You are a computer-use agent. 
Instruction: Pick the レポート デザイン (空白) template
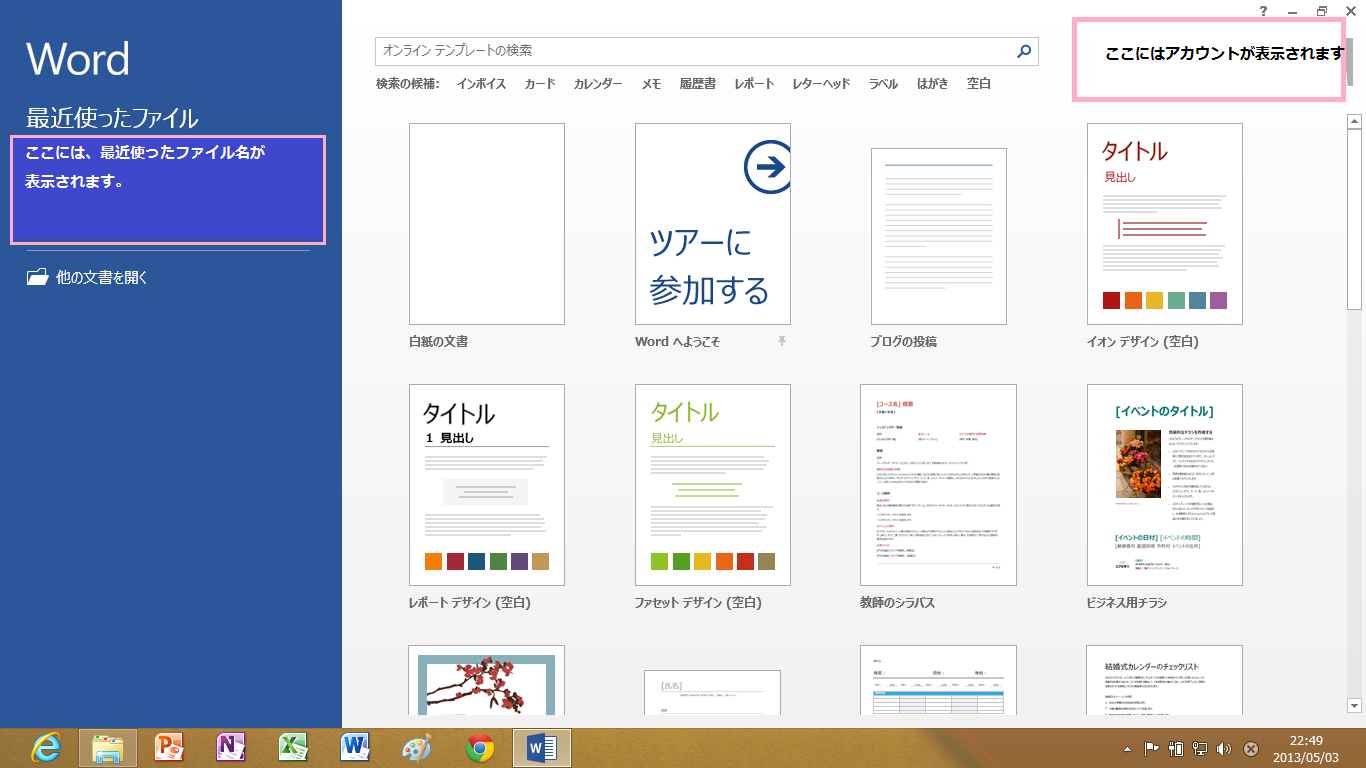487,485
